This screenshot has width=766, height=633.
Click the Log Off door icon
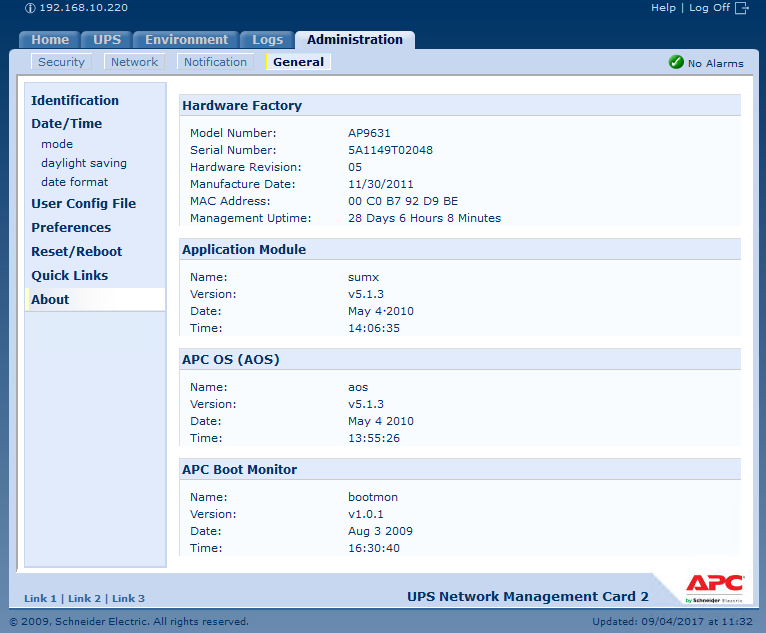pos(741,8)
